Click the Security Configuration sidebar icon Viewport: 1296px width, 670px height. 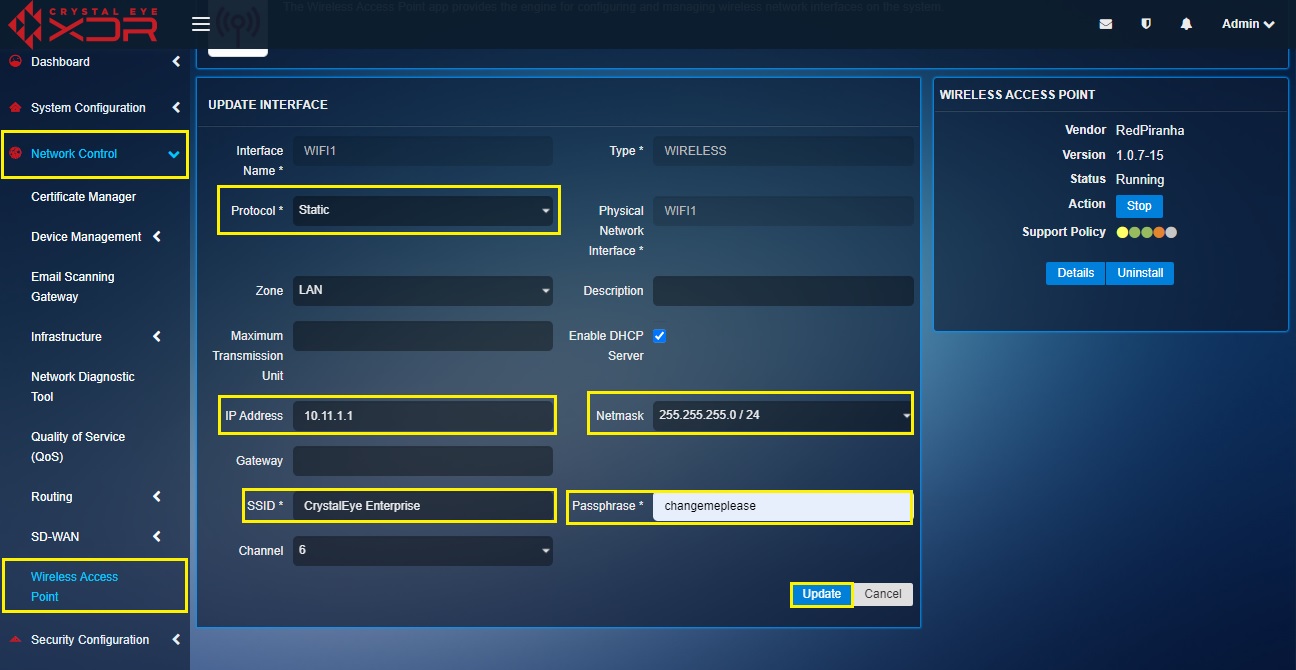[15, 640]
